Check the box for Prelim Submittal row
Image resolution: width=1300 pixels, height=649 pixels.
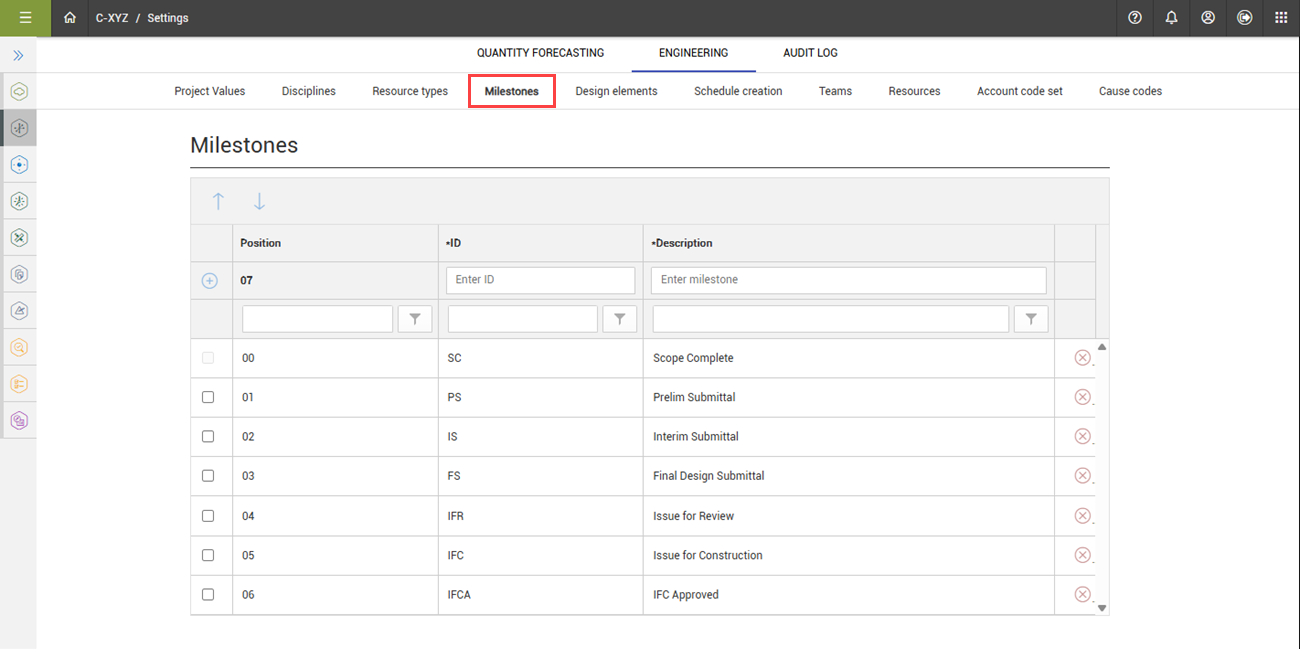point(208,397)
